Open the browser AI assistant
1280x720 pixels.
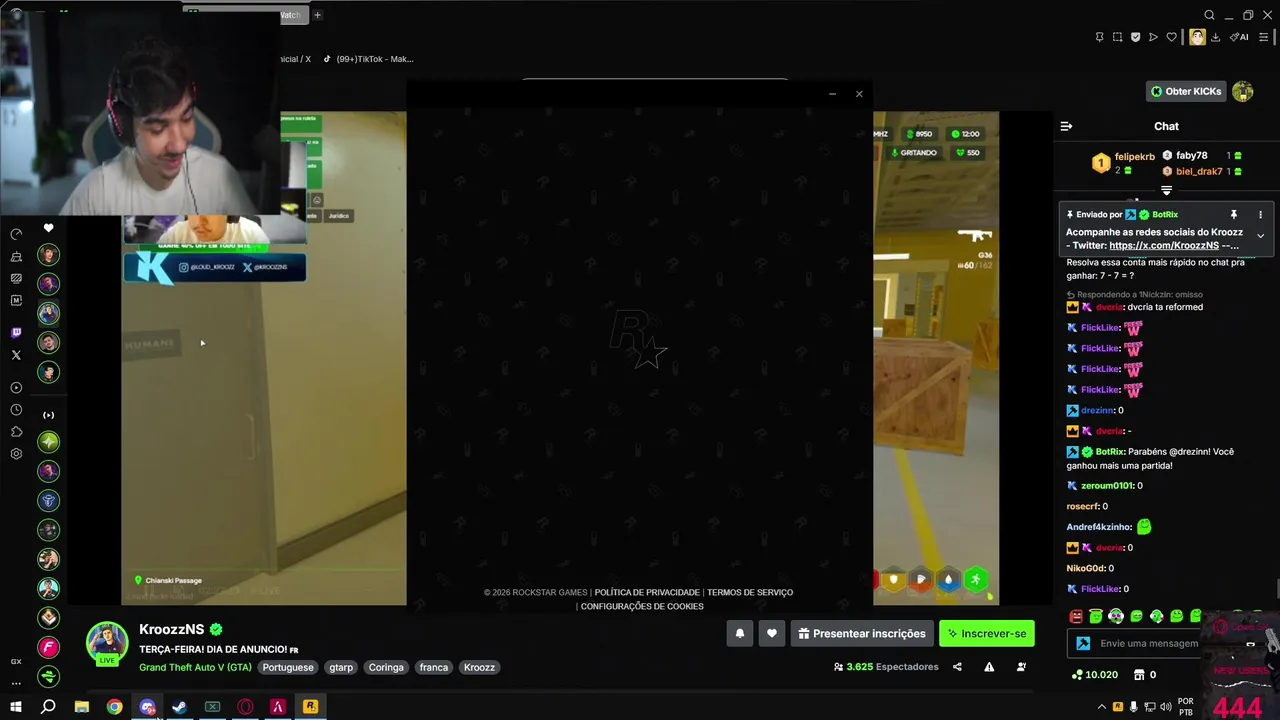click(1240, 37)
